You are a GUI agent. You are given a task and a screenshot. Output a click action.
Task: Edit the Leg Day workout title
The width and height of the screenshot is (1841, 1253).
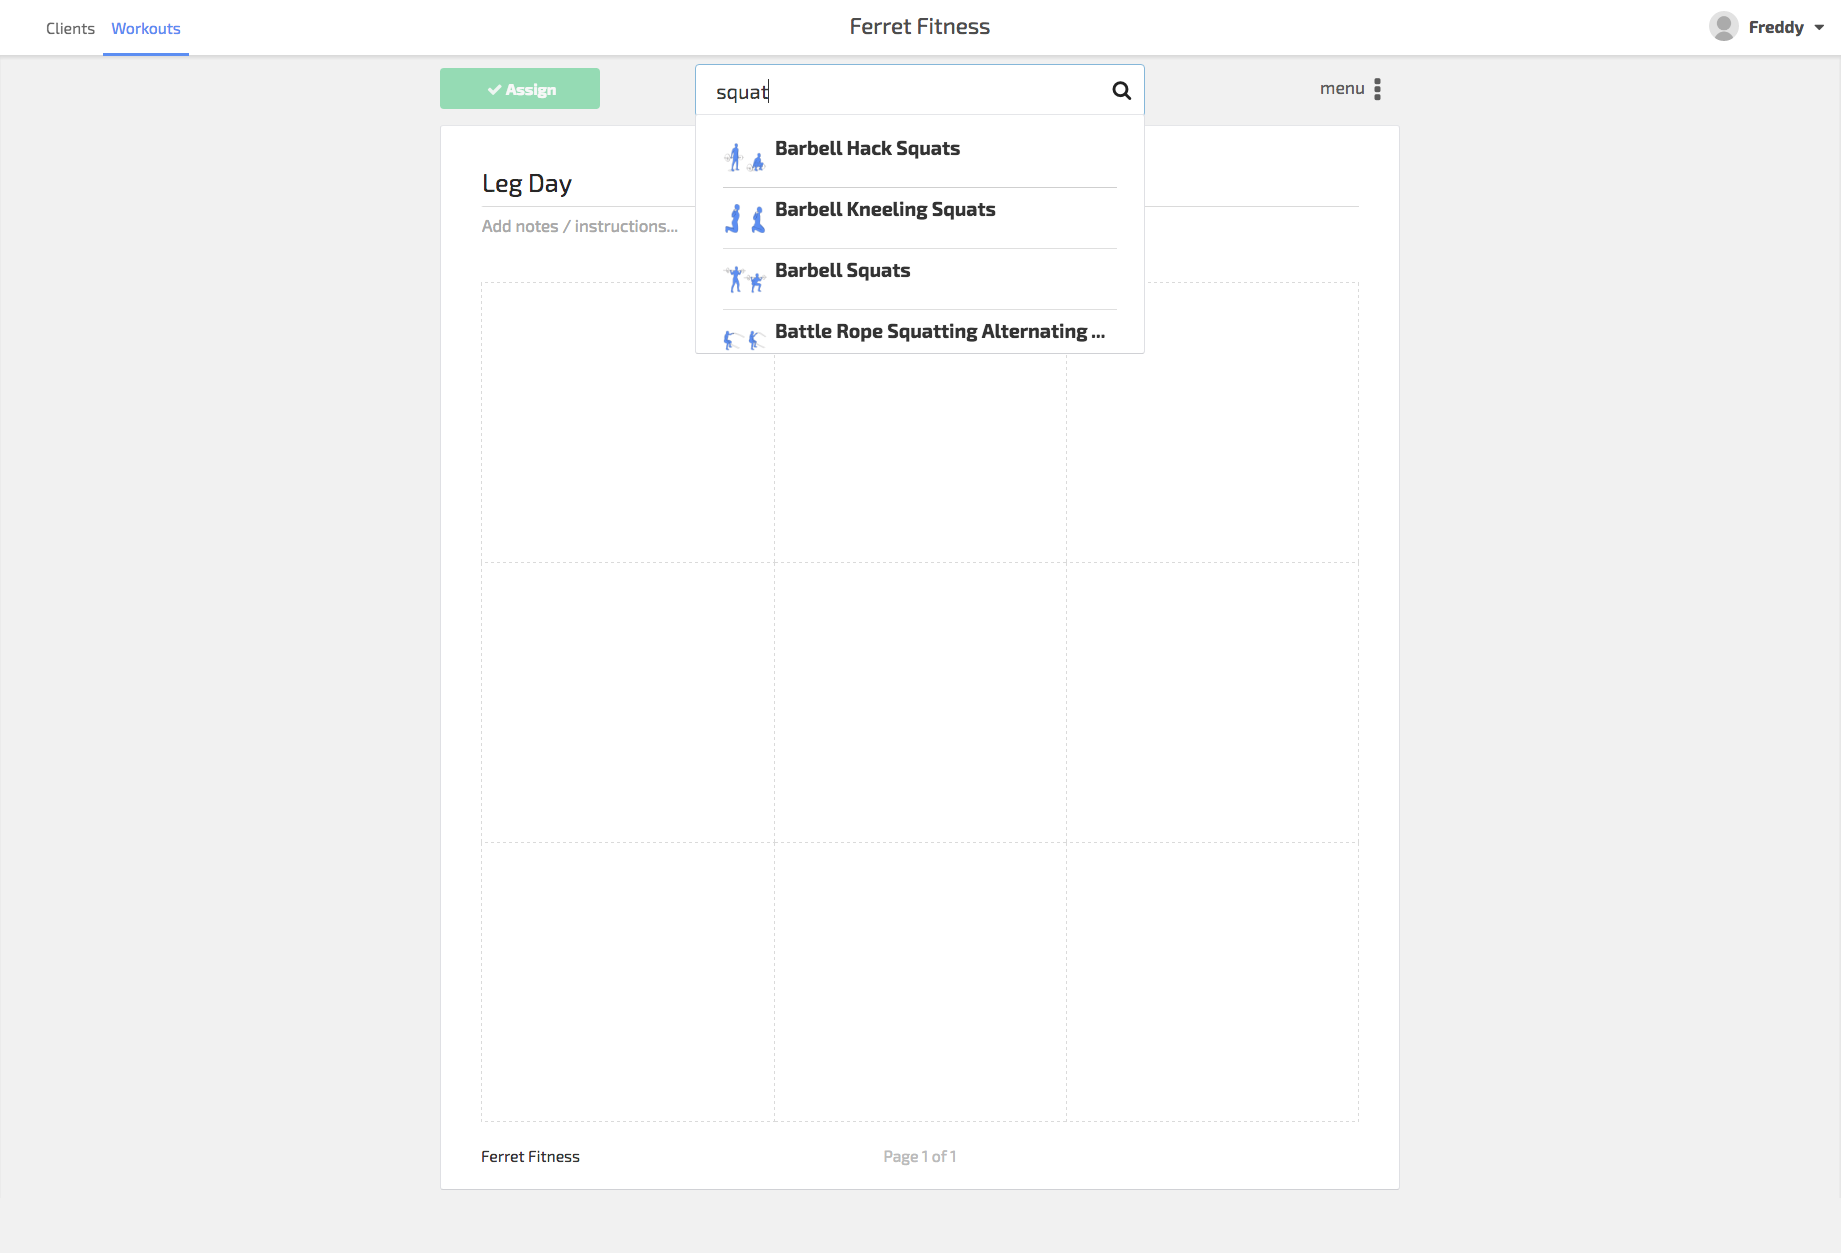(527, 184)
